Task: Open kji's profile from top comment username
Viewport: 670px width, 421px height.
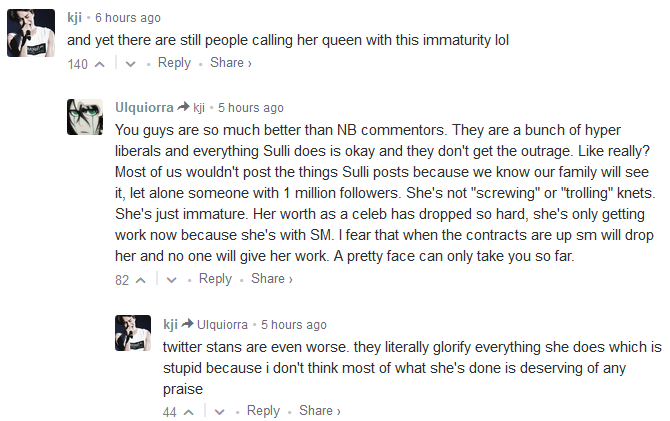Action: pos(76,18)
